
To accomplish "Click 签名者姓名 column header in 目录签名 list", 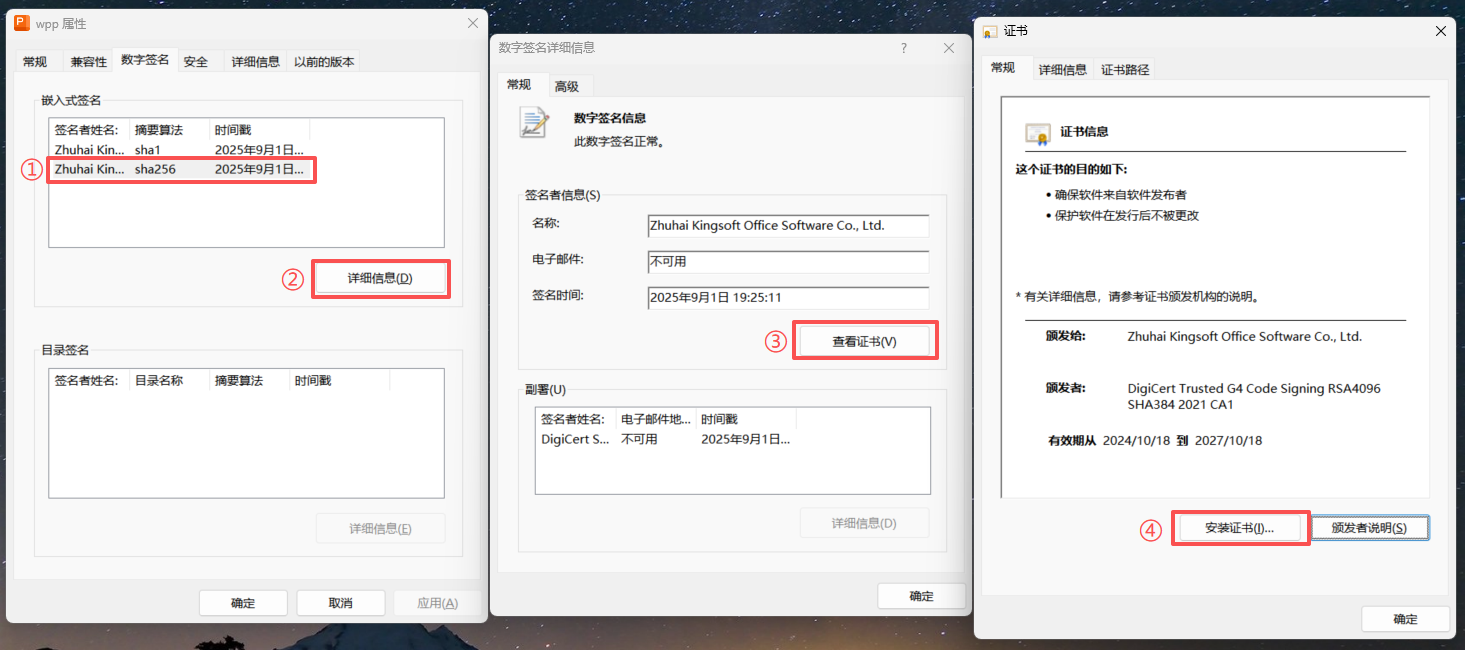I will coord(90,381).
